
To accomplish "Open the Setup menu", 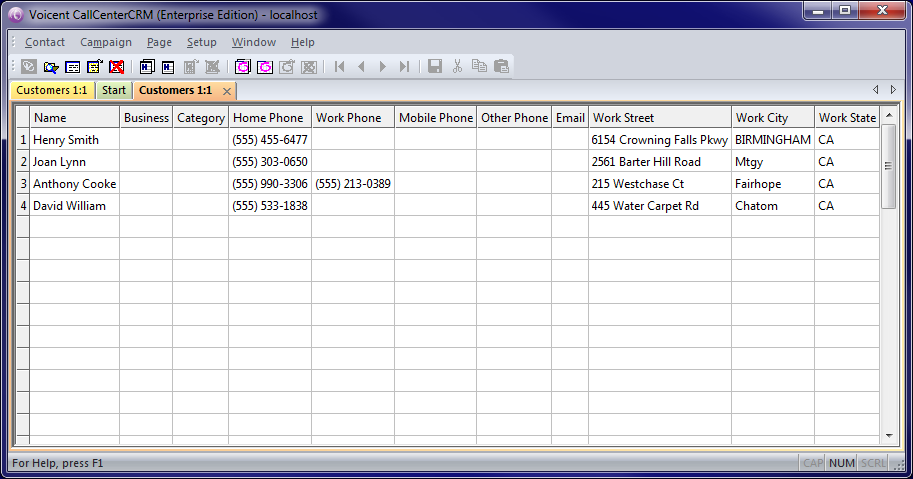I will tap(201, 42).
